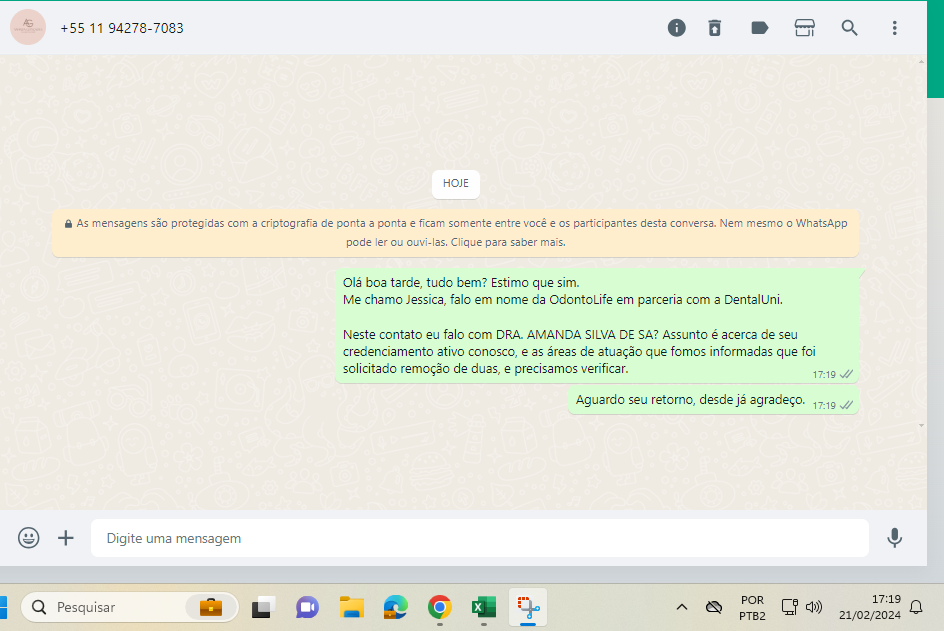Open the chat options three-dot menu

(894, 28)
